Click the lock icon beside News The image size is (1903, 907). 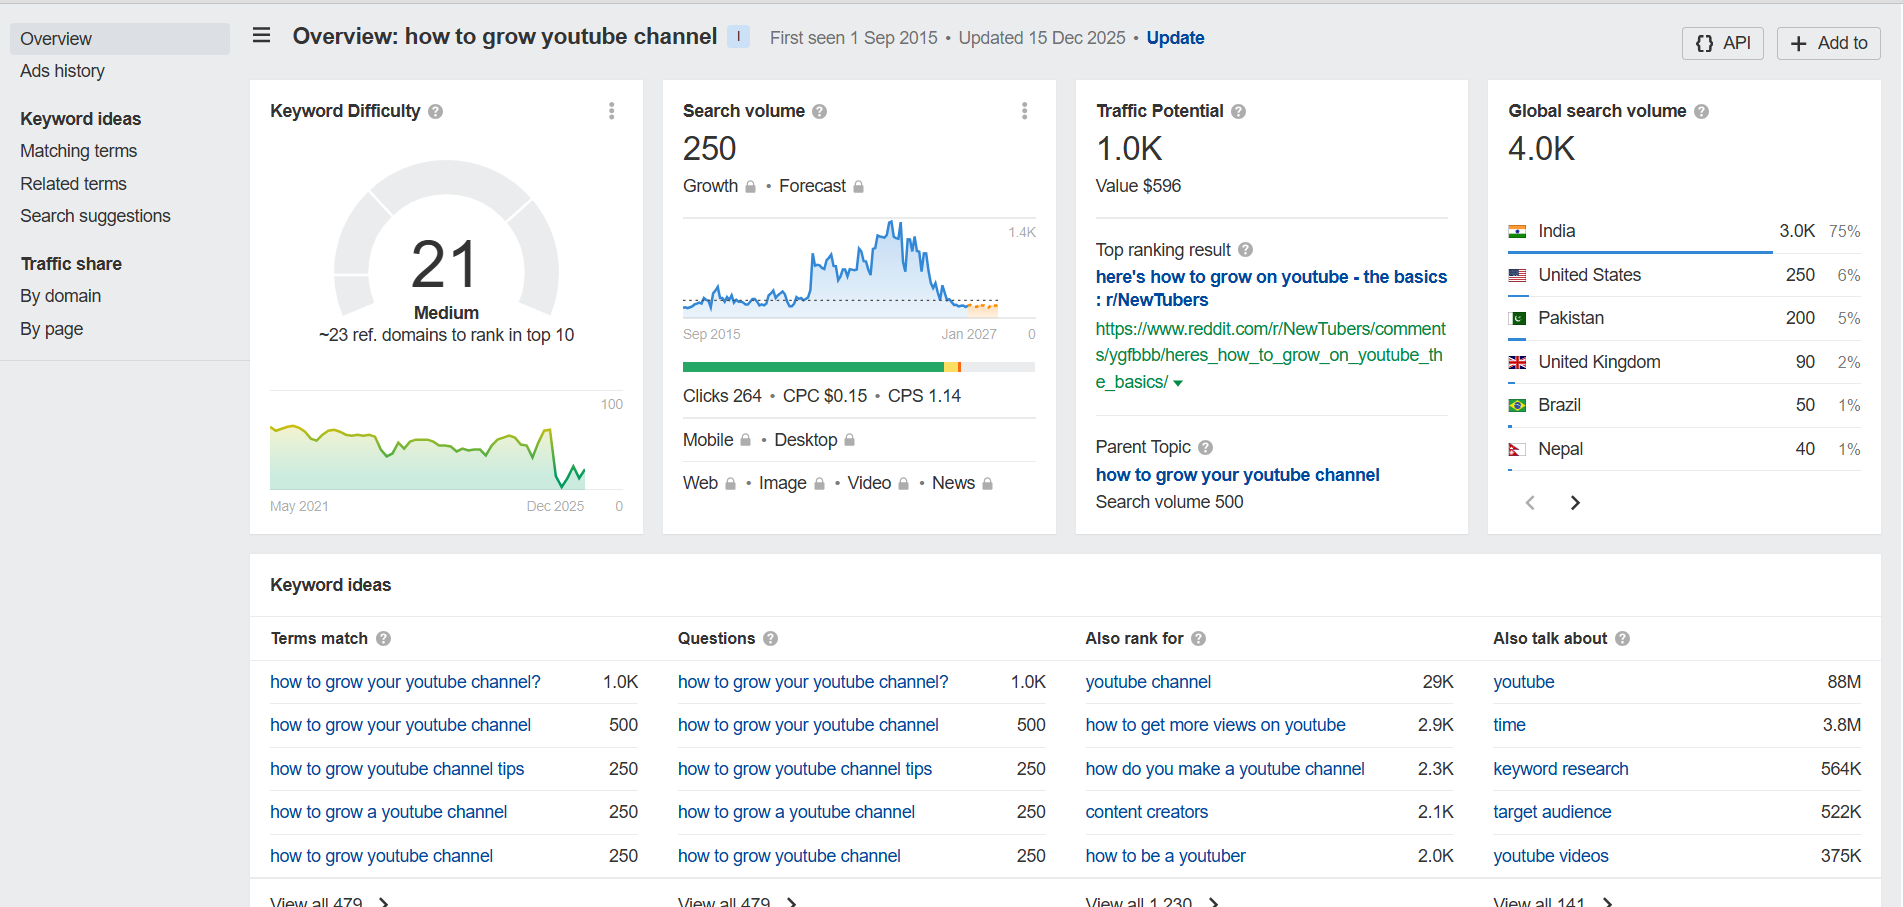[x=987, y=484]
